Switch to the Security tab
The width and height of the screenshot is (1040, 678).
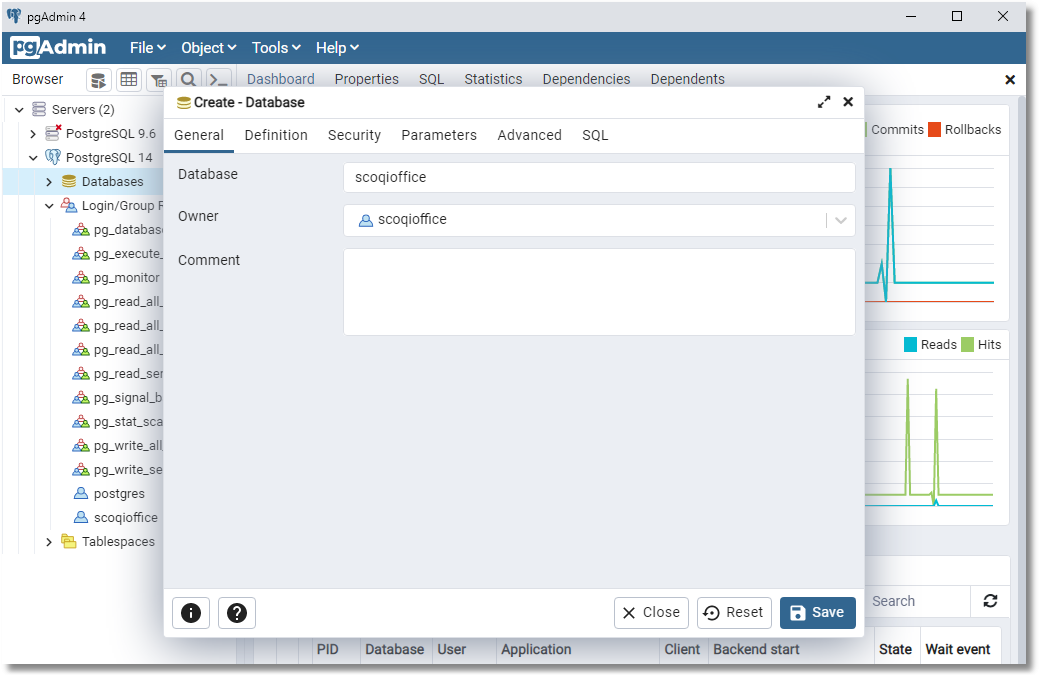354,135
